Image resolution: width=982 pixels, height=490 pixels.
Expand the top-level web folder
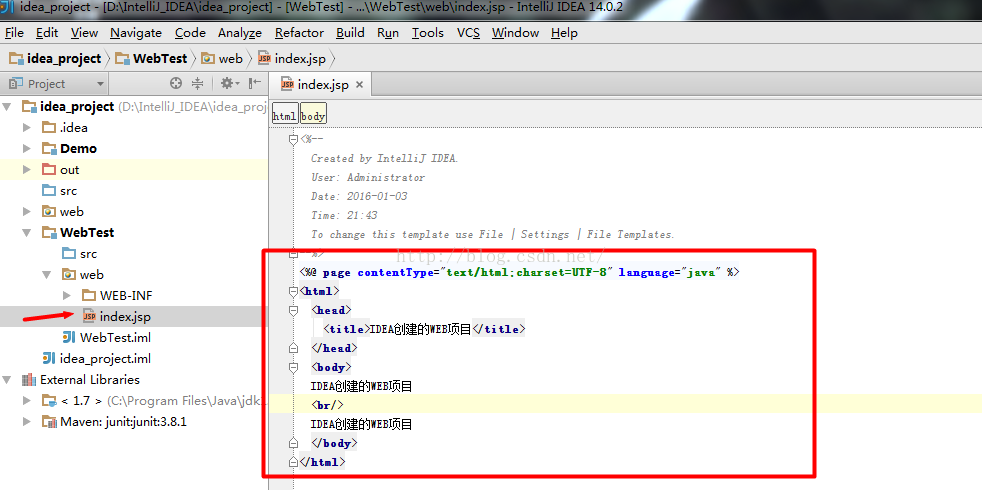click(x=26, y=212)
